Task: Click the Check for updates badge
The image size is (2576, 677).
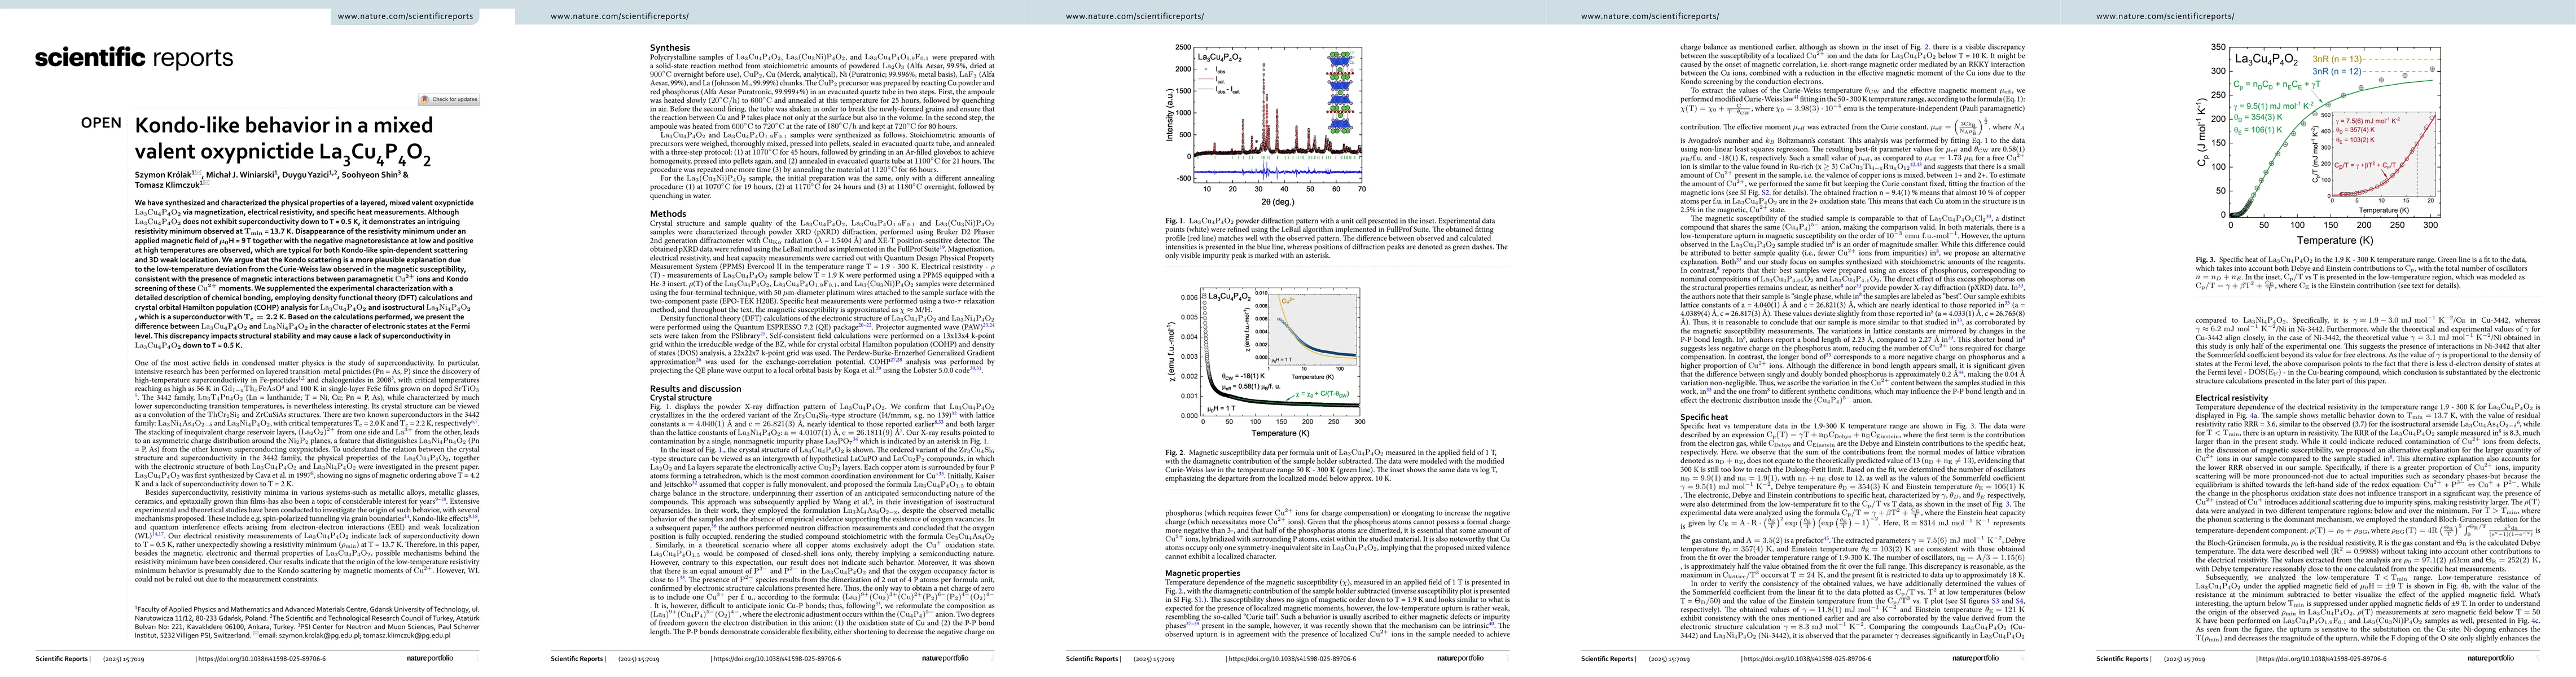Action: pos(449,99)
